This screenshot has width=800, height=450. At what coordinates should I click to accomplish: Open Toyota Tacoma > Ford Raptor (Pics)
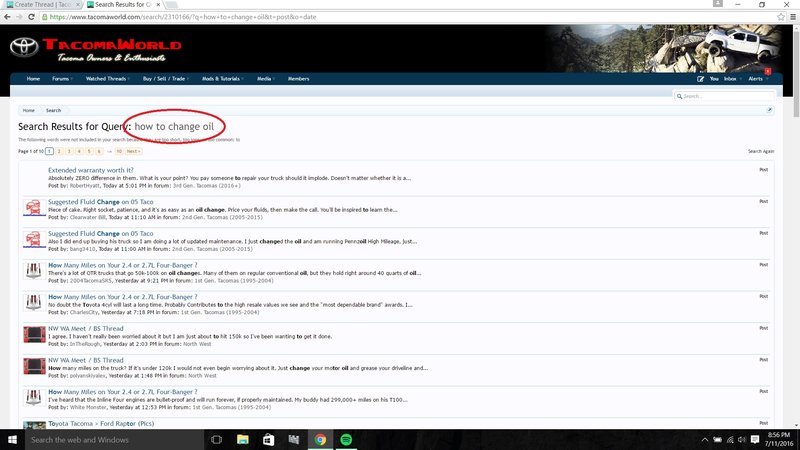(x=101, y=423)
